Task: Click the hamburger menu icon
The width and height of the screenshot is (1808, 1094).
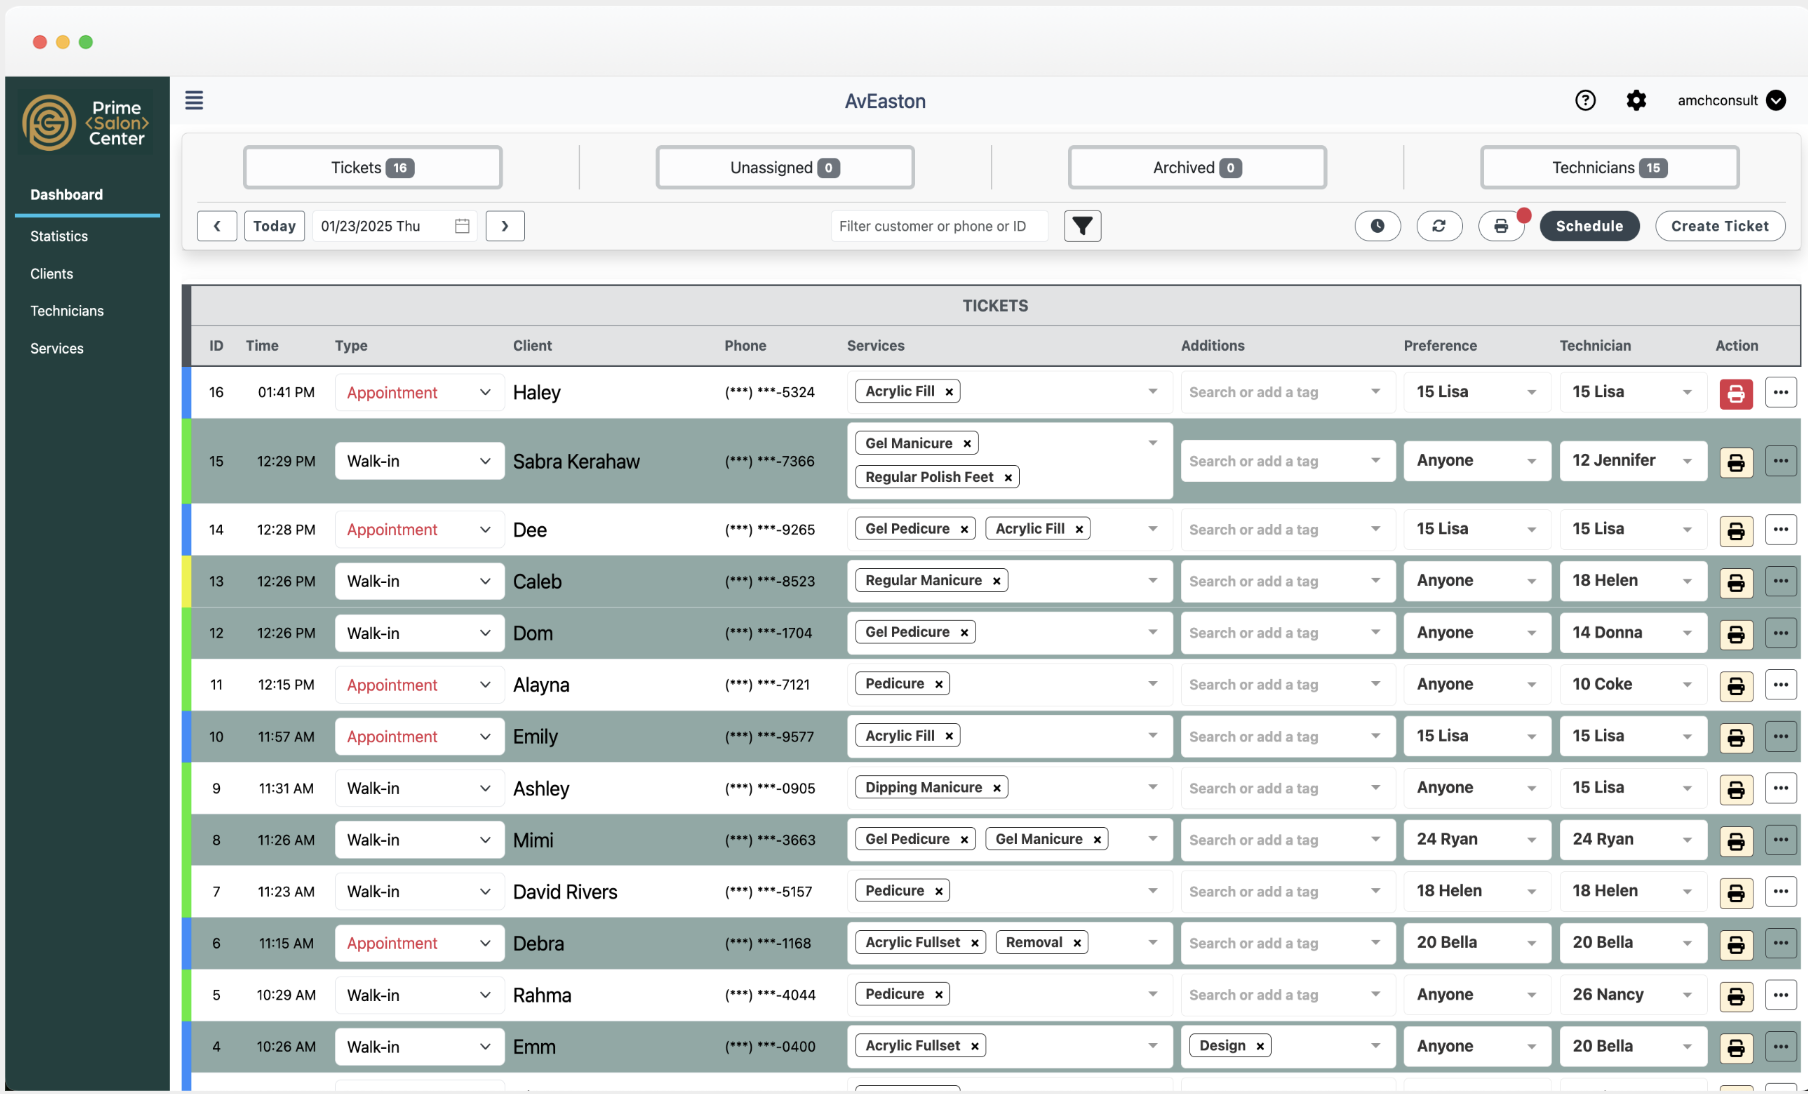Action: 194,100
